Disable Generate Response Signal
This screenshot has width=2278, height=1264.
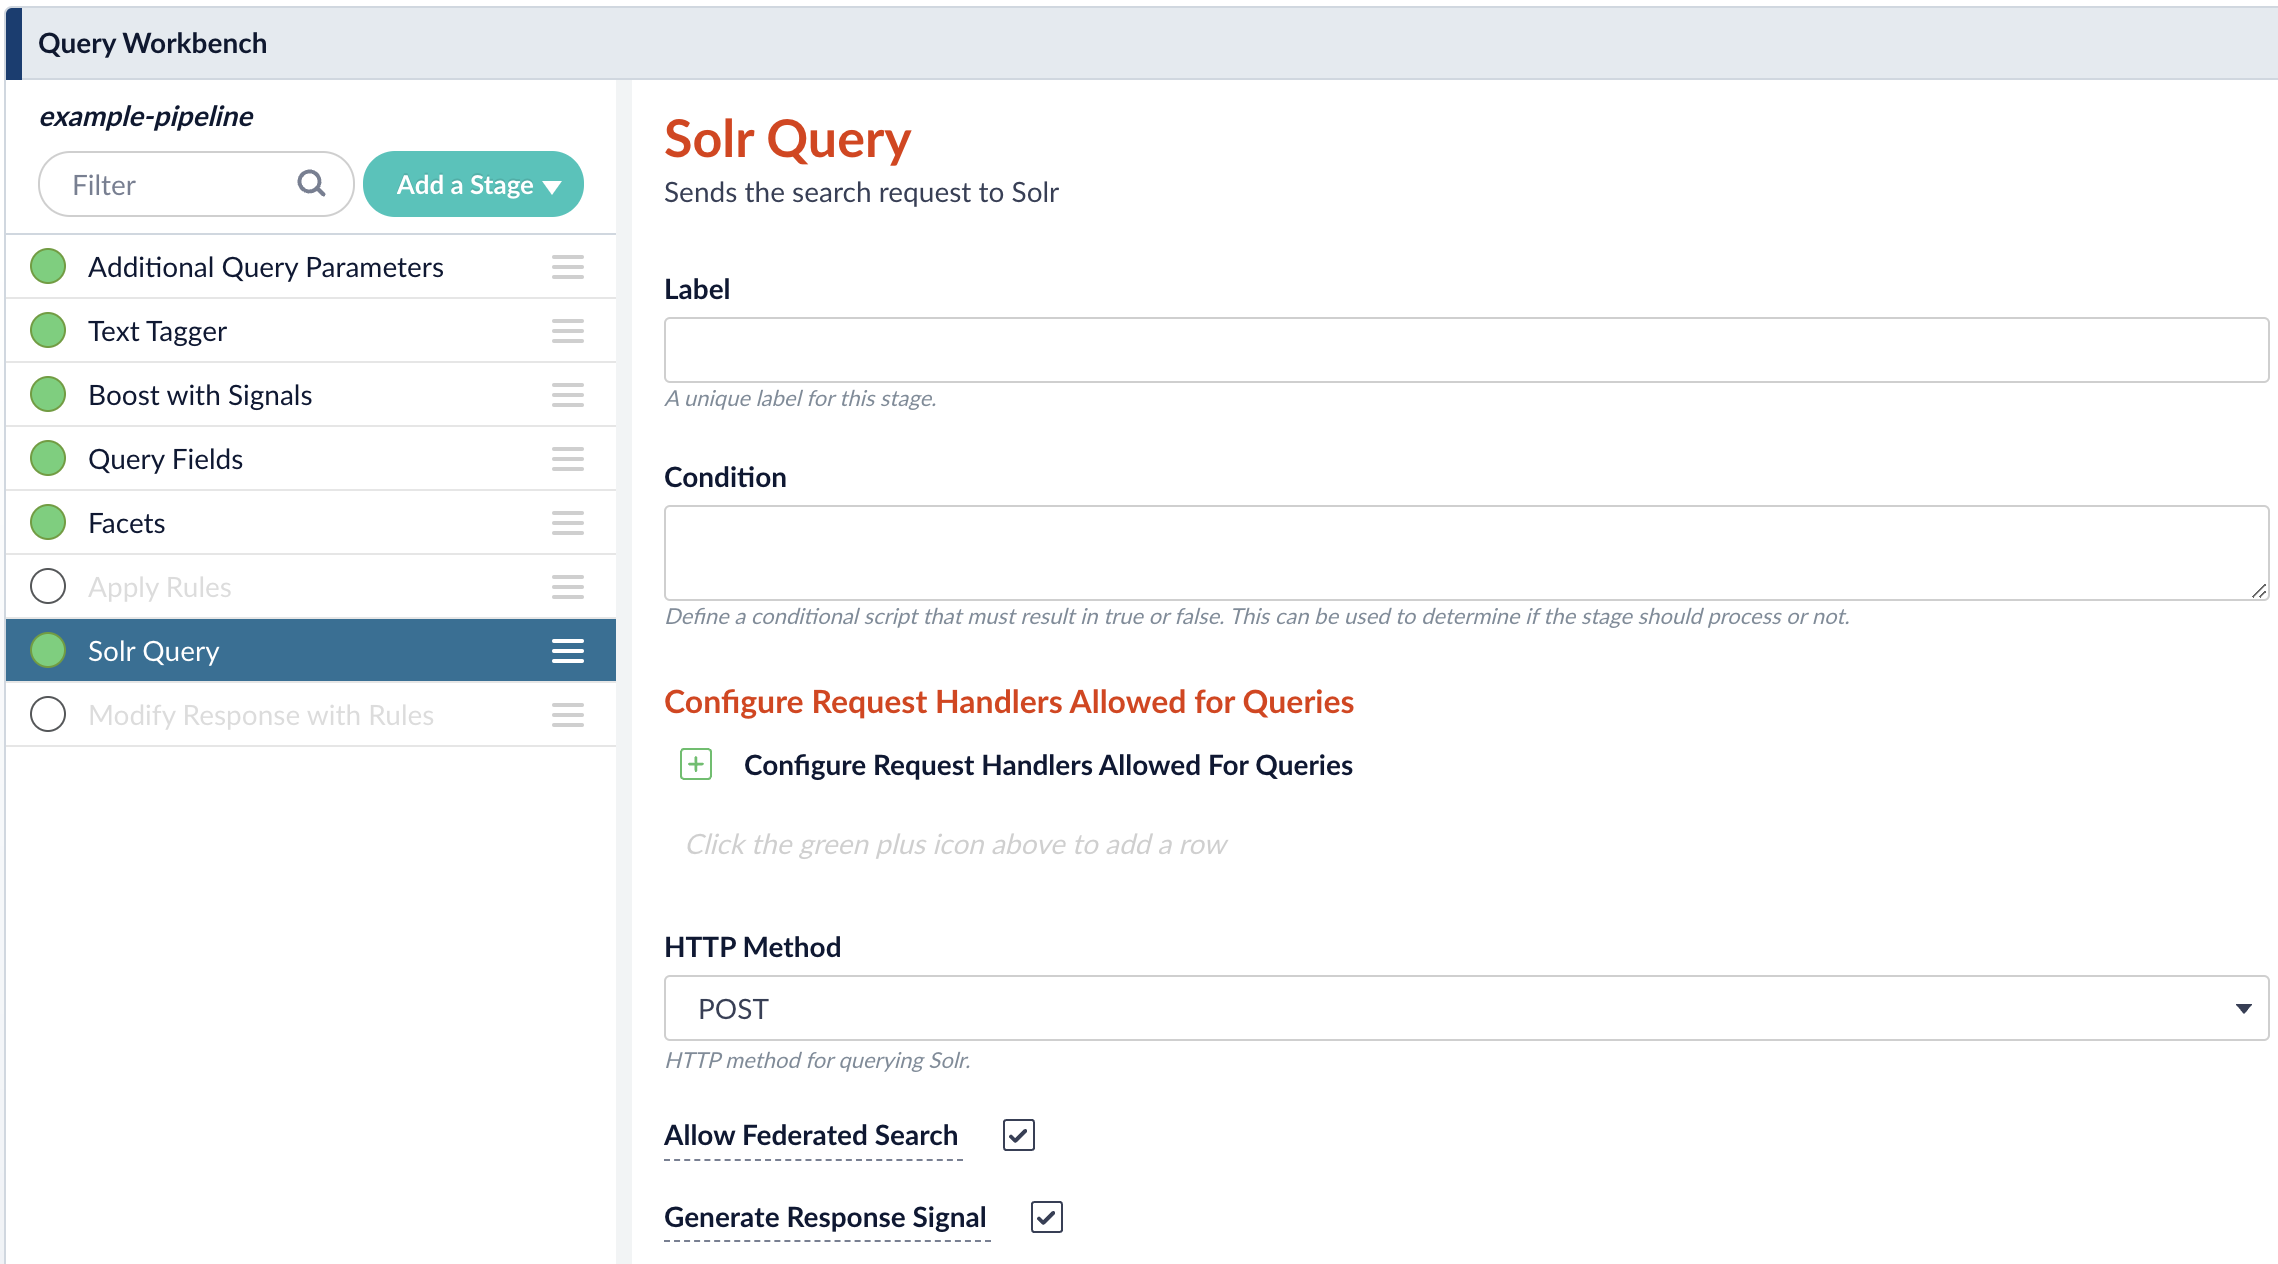pos(1046,1217)
